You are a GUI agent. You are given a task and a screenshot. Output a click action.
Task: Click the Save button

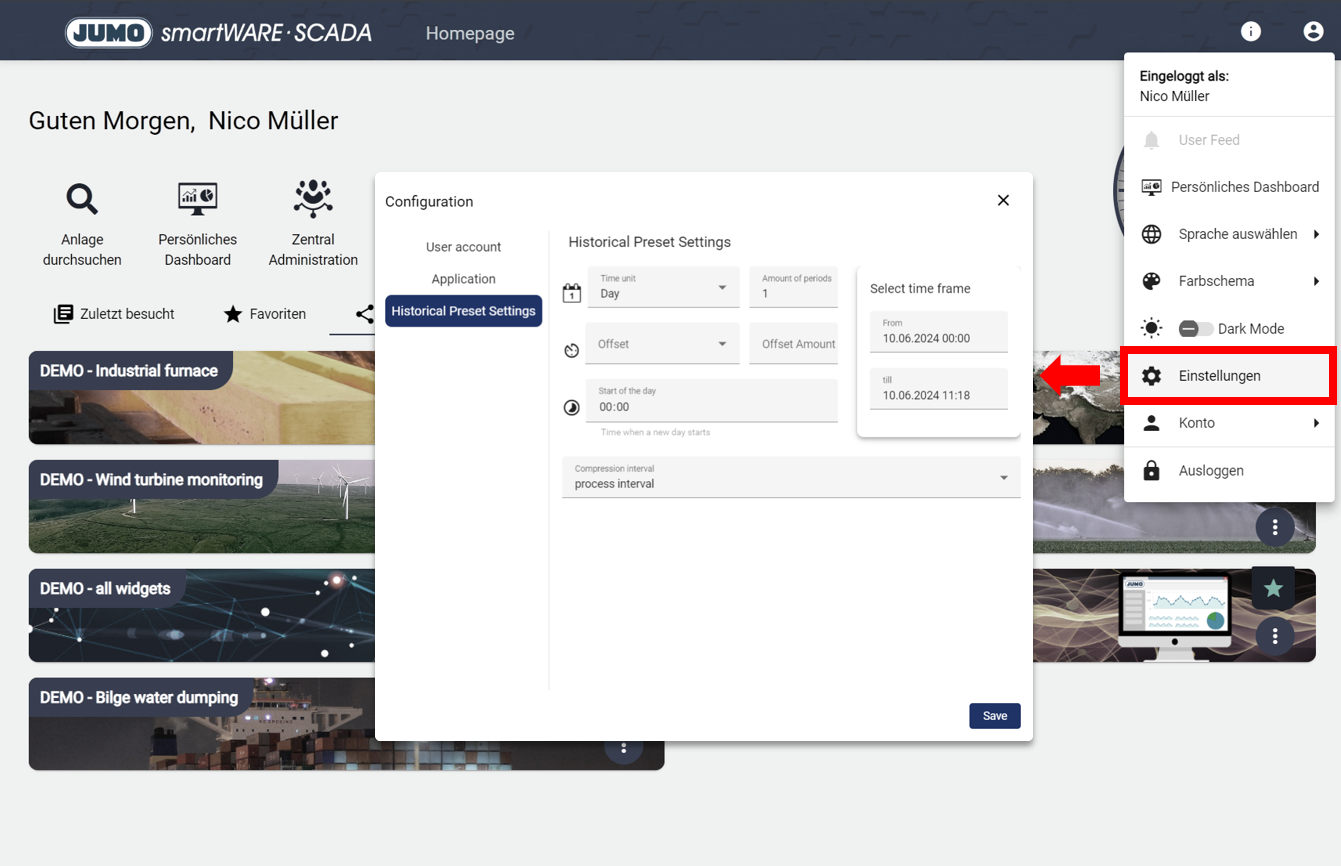tap(994, 716)
